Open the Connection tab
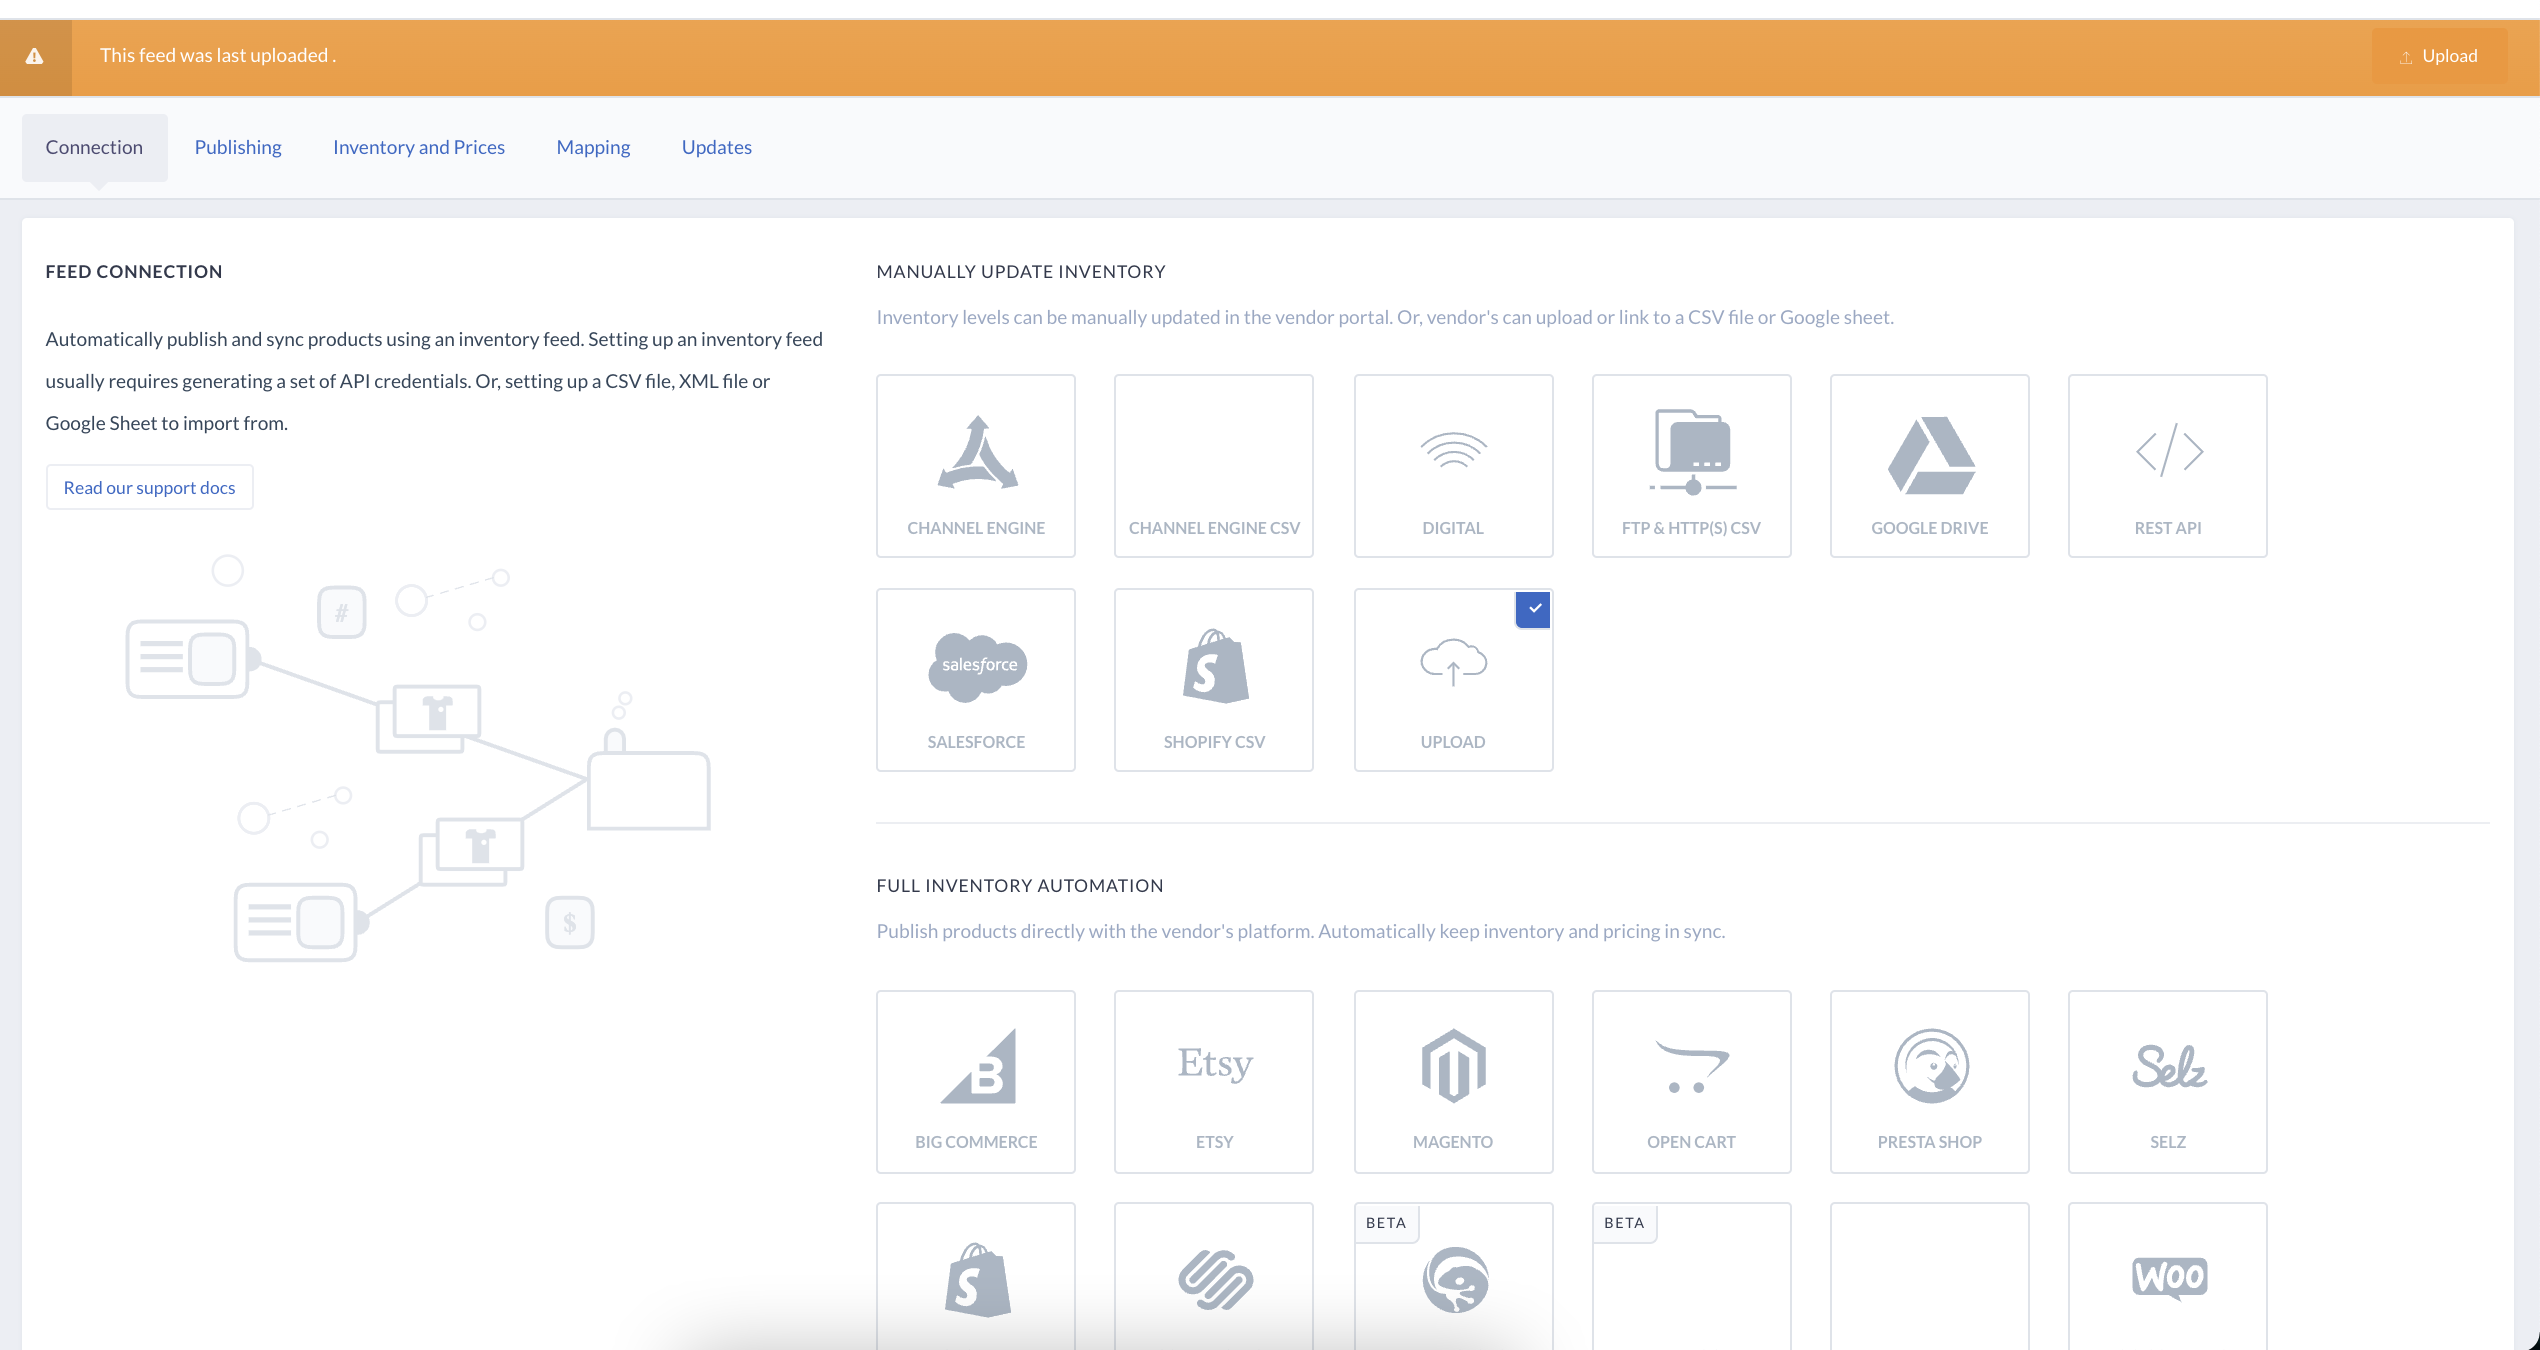 [x=94, y=147]
